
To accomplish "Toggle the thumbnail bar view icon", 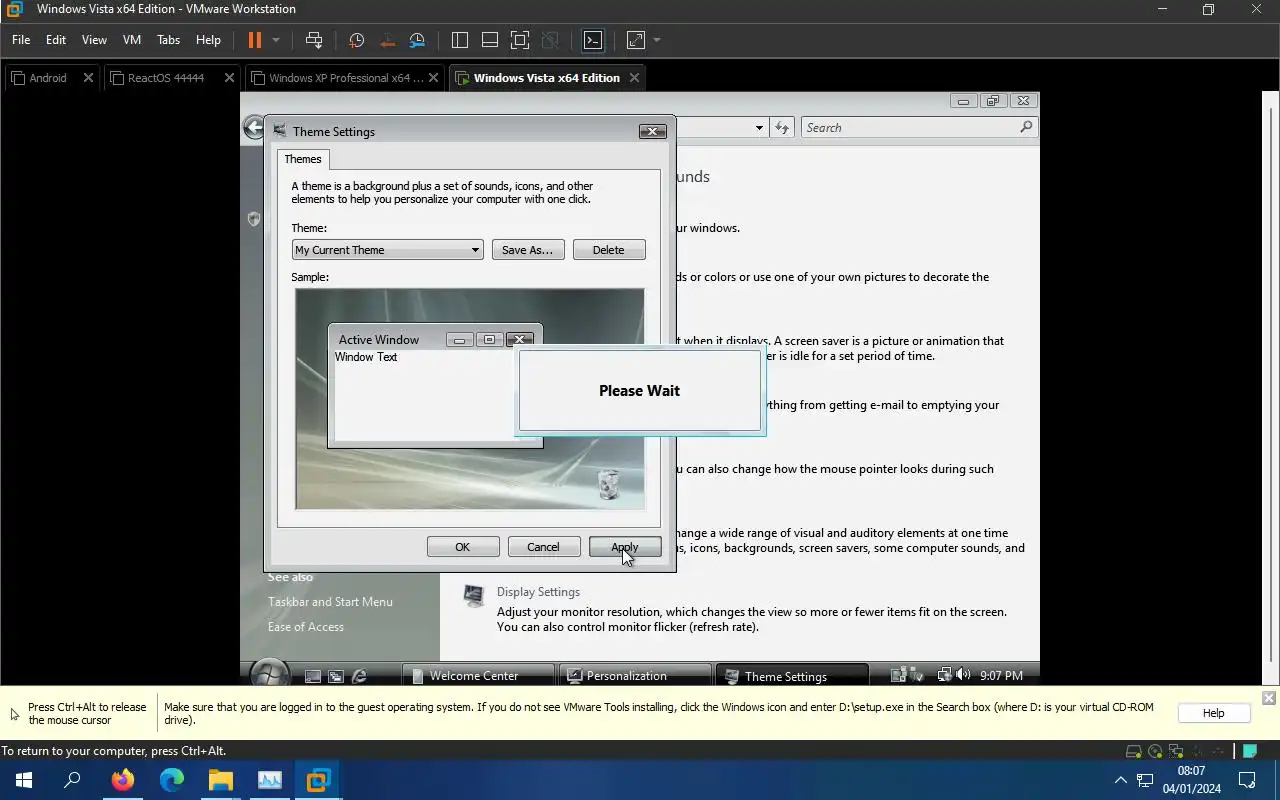I will click(490, 40).
